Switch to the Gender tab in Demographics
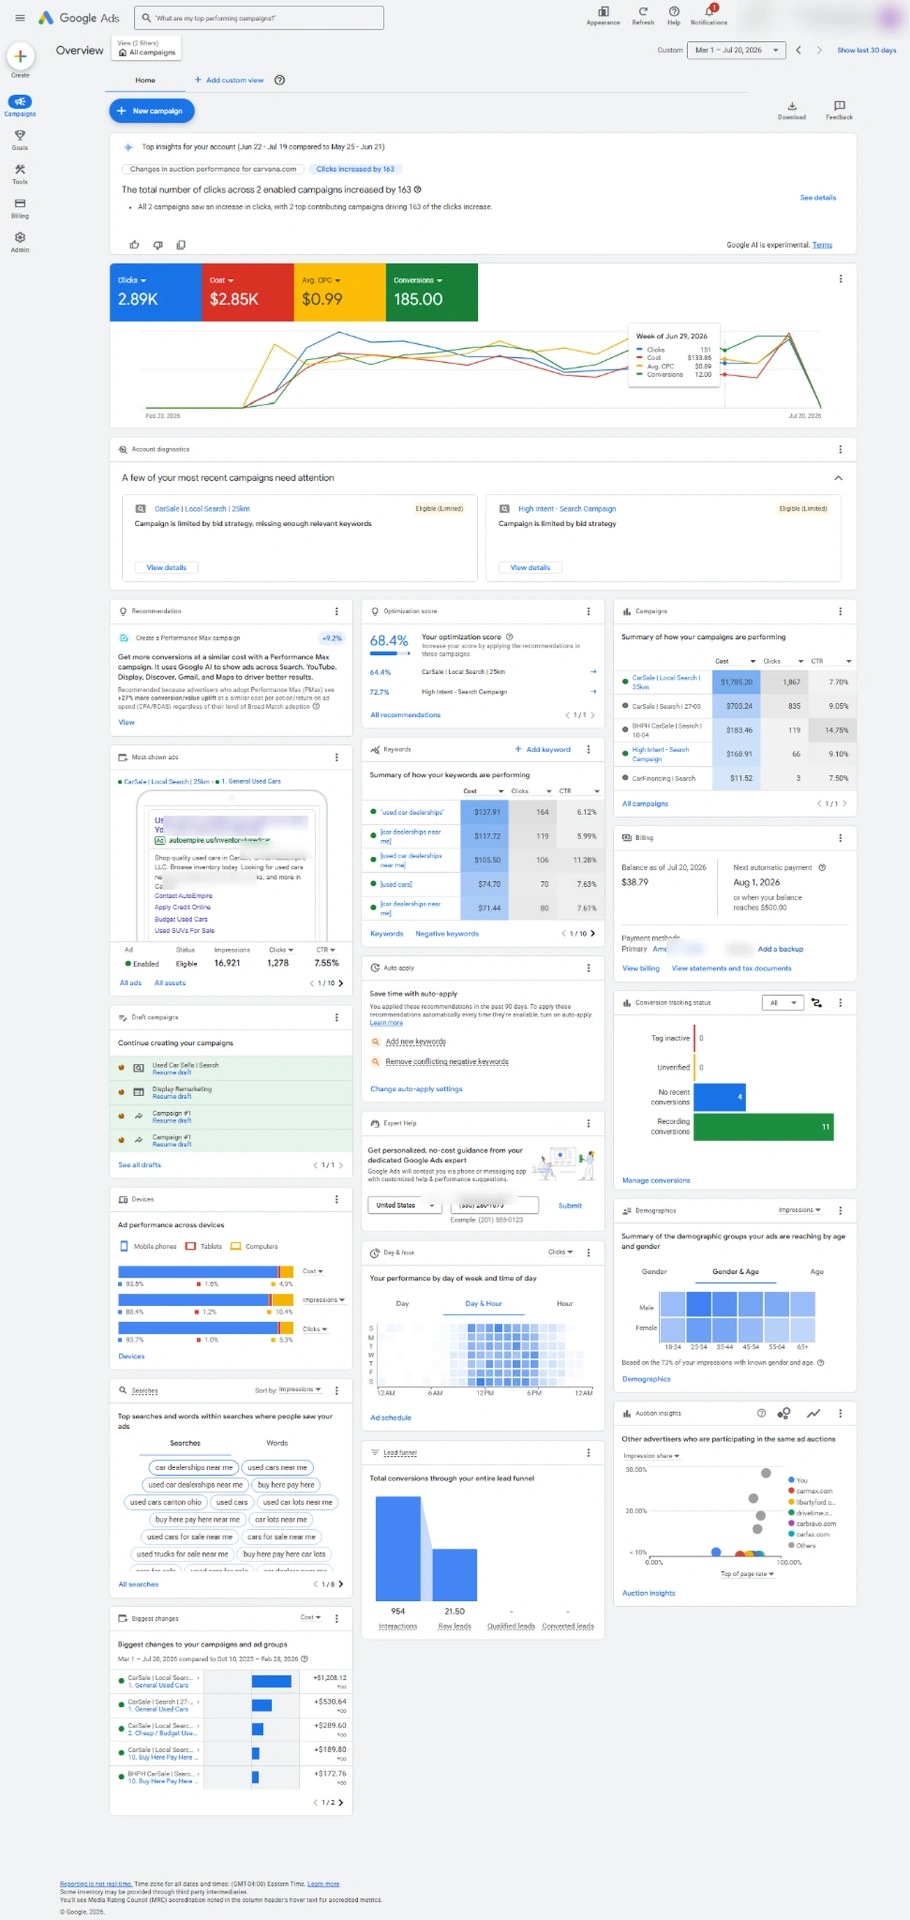 [x=654, y=1272]
